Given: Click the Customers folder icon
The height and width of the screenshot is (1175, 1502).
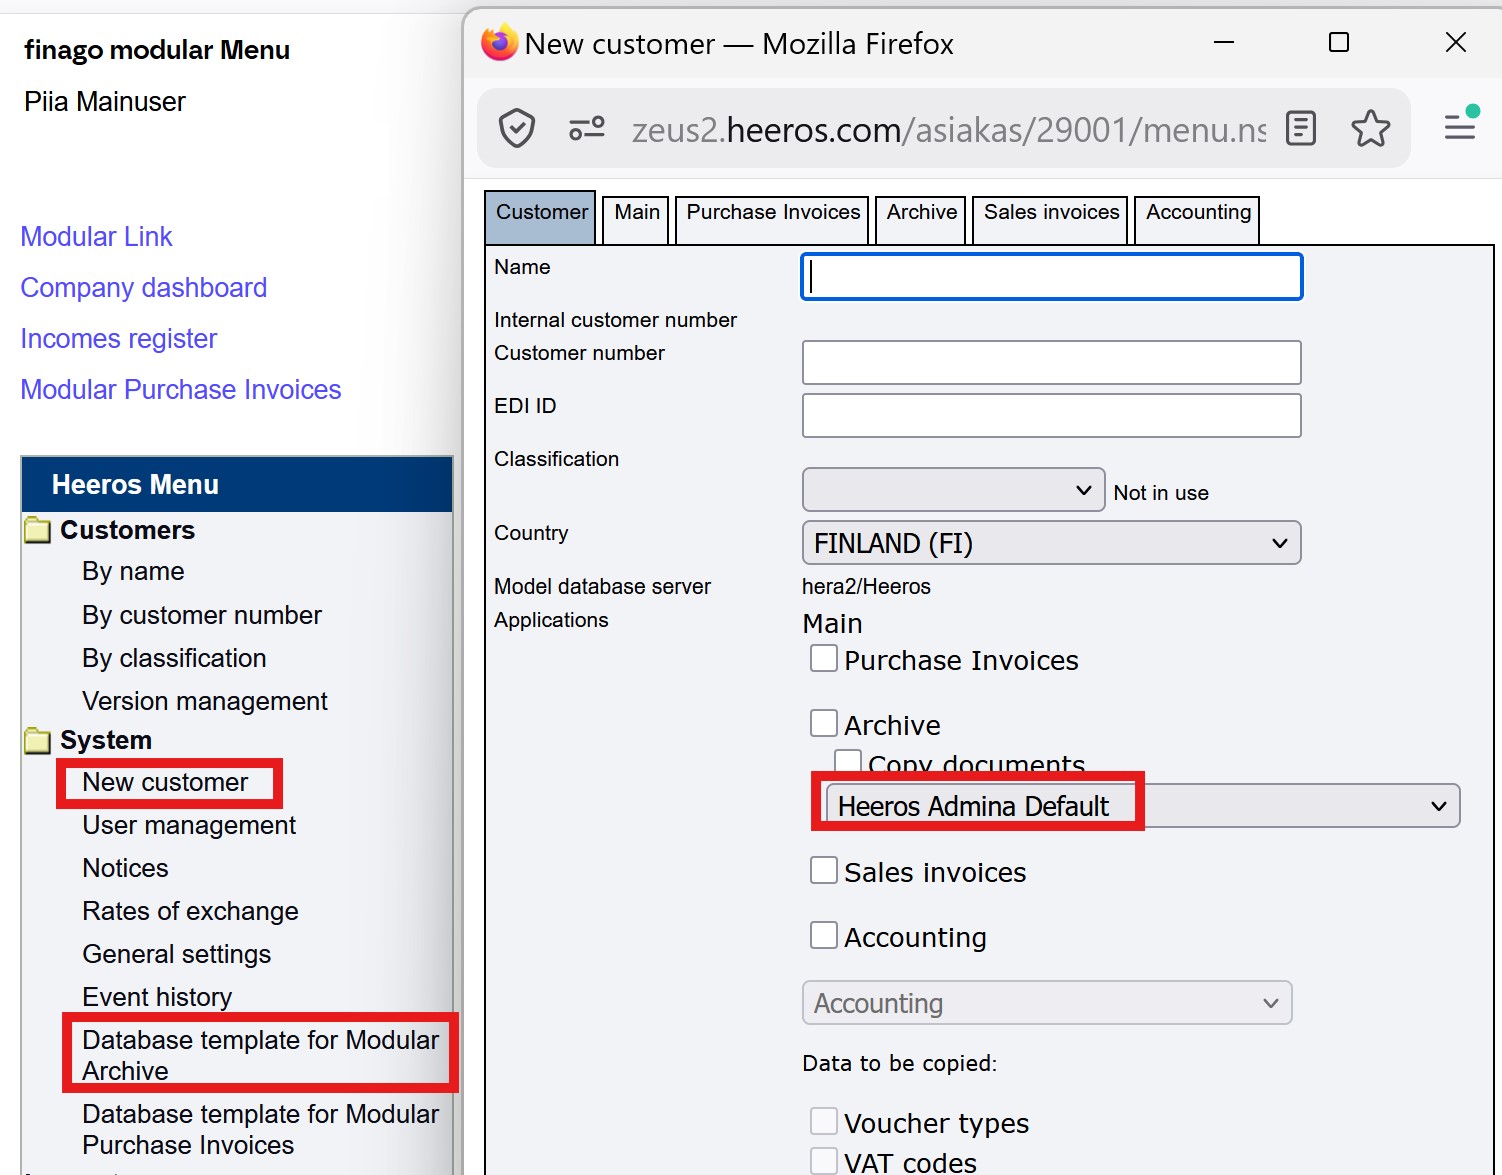Looking at the screenshot, I should tap(38, 530).
